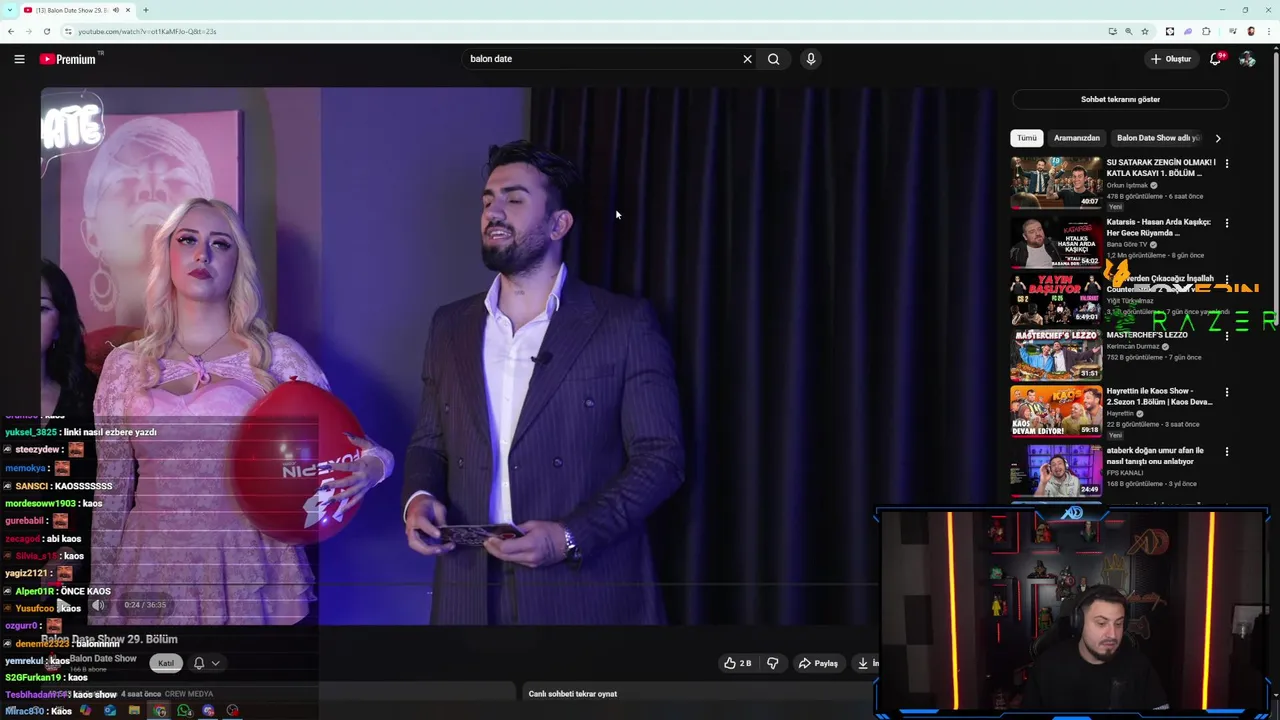Open options for Hayrettin Kaos Show video
This screenshot has height=720, width=1280.
[x=1227, y=392]
